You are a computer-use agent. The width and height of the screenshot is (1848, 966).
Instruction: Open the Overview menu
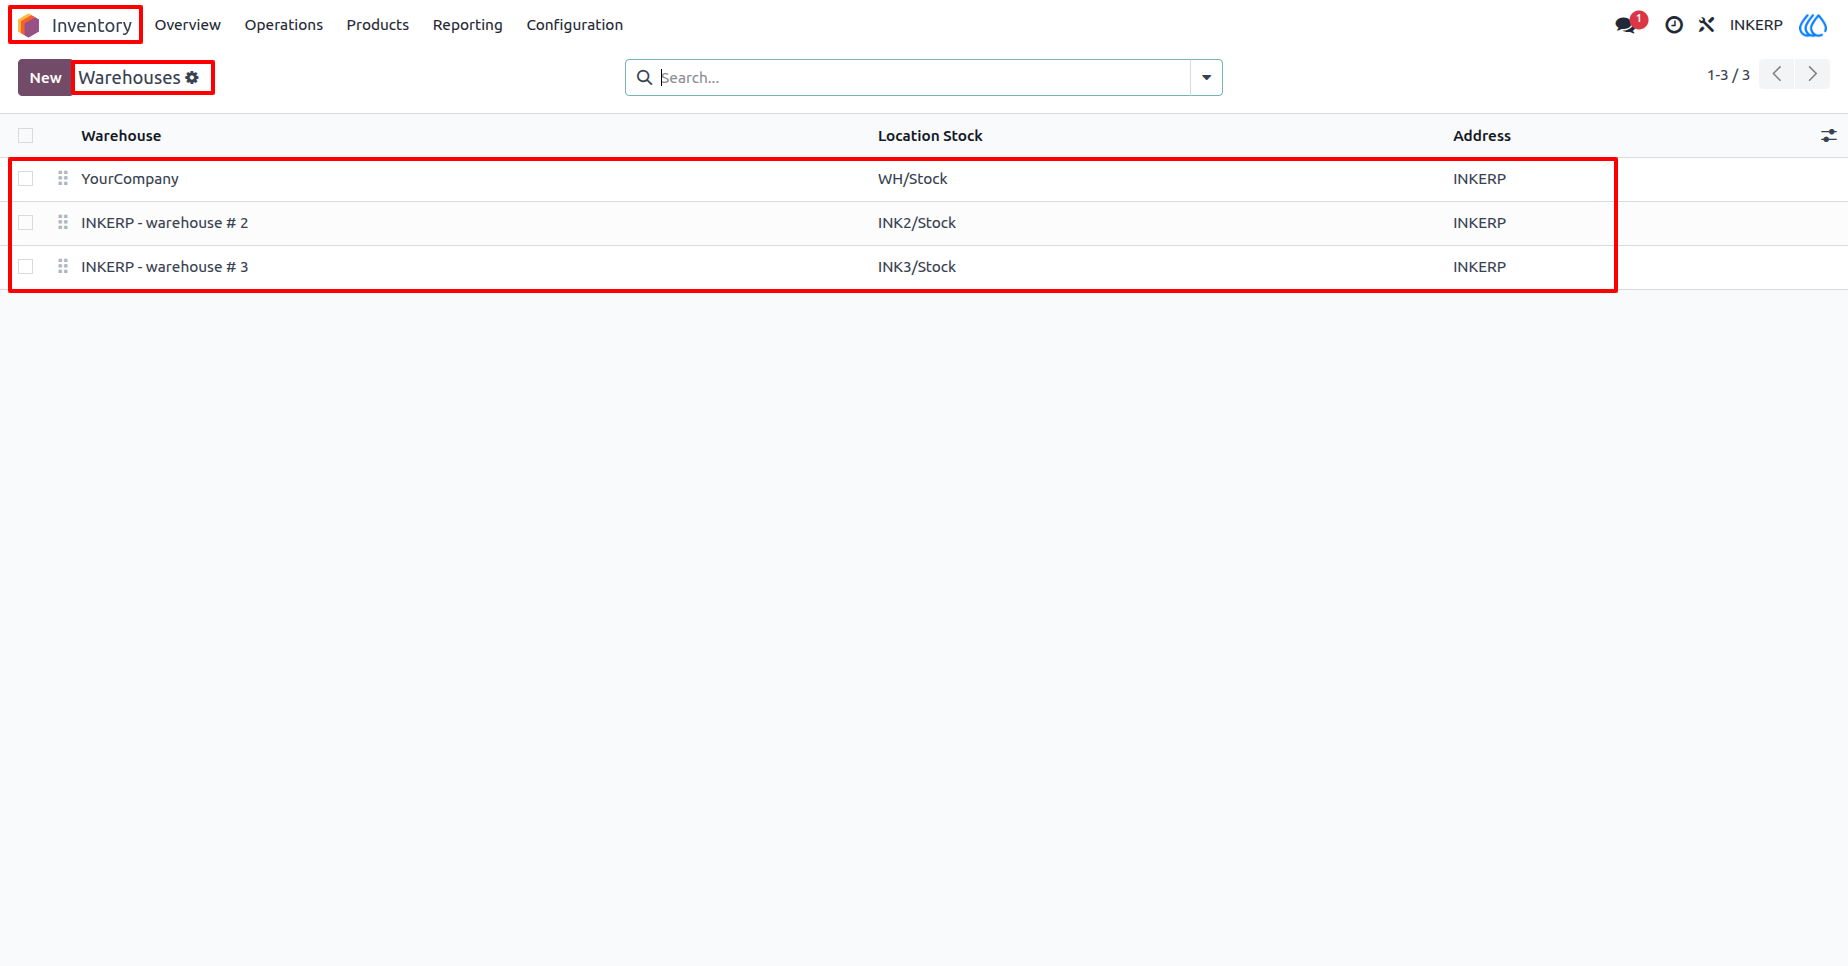pyautogui.click(x=188, y=25)
